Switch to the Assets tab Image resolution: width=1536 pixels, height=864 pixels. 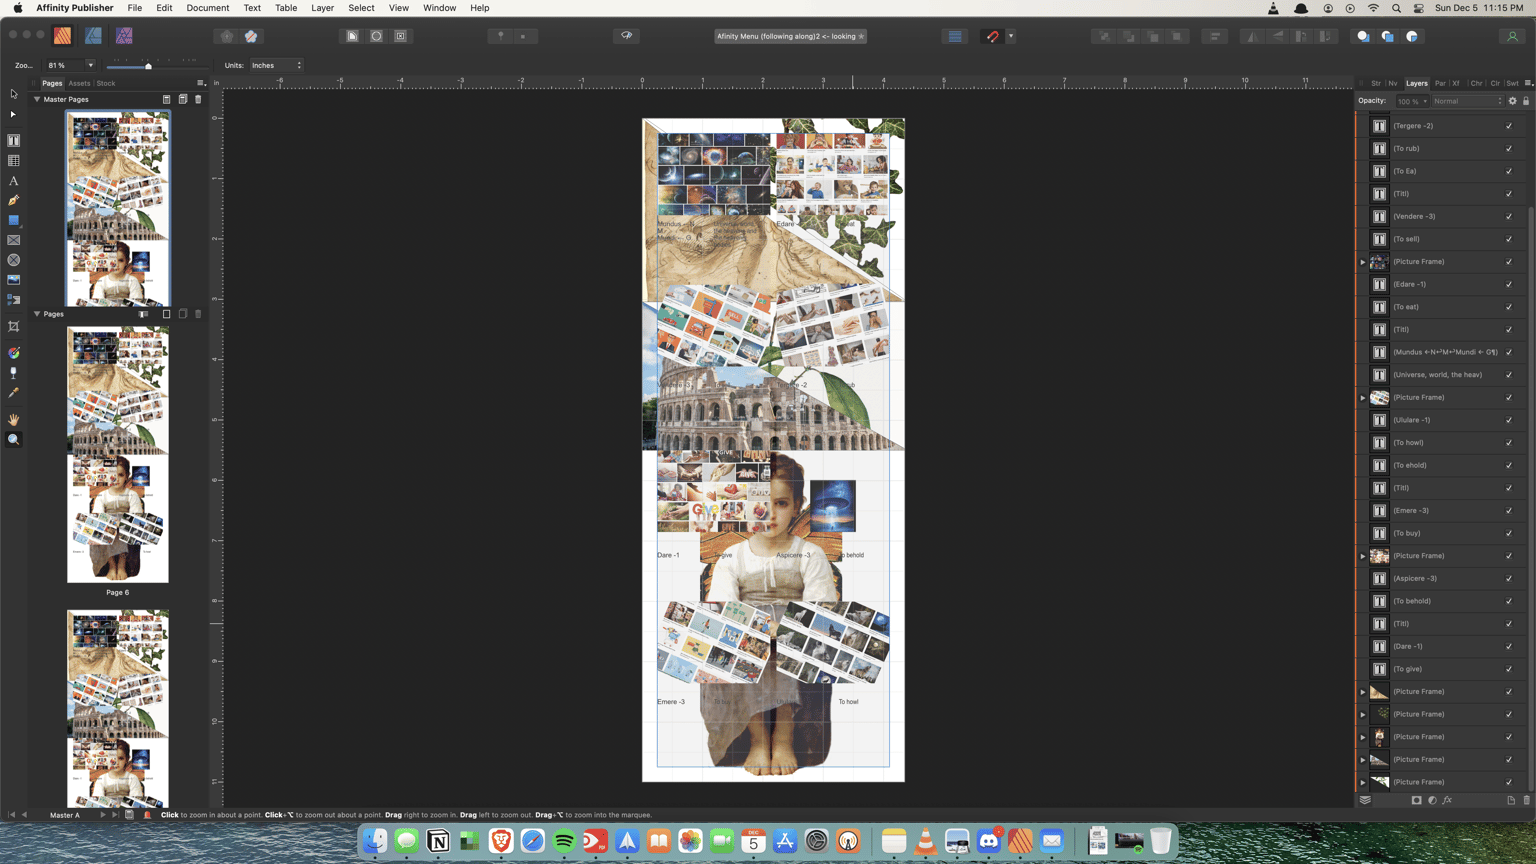tap(79, 83)
